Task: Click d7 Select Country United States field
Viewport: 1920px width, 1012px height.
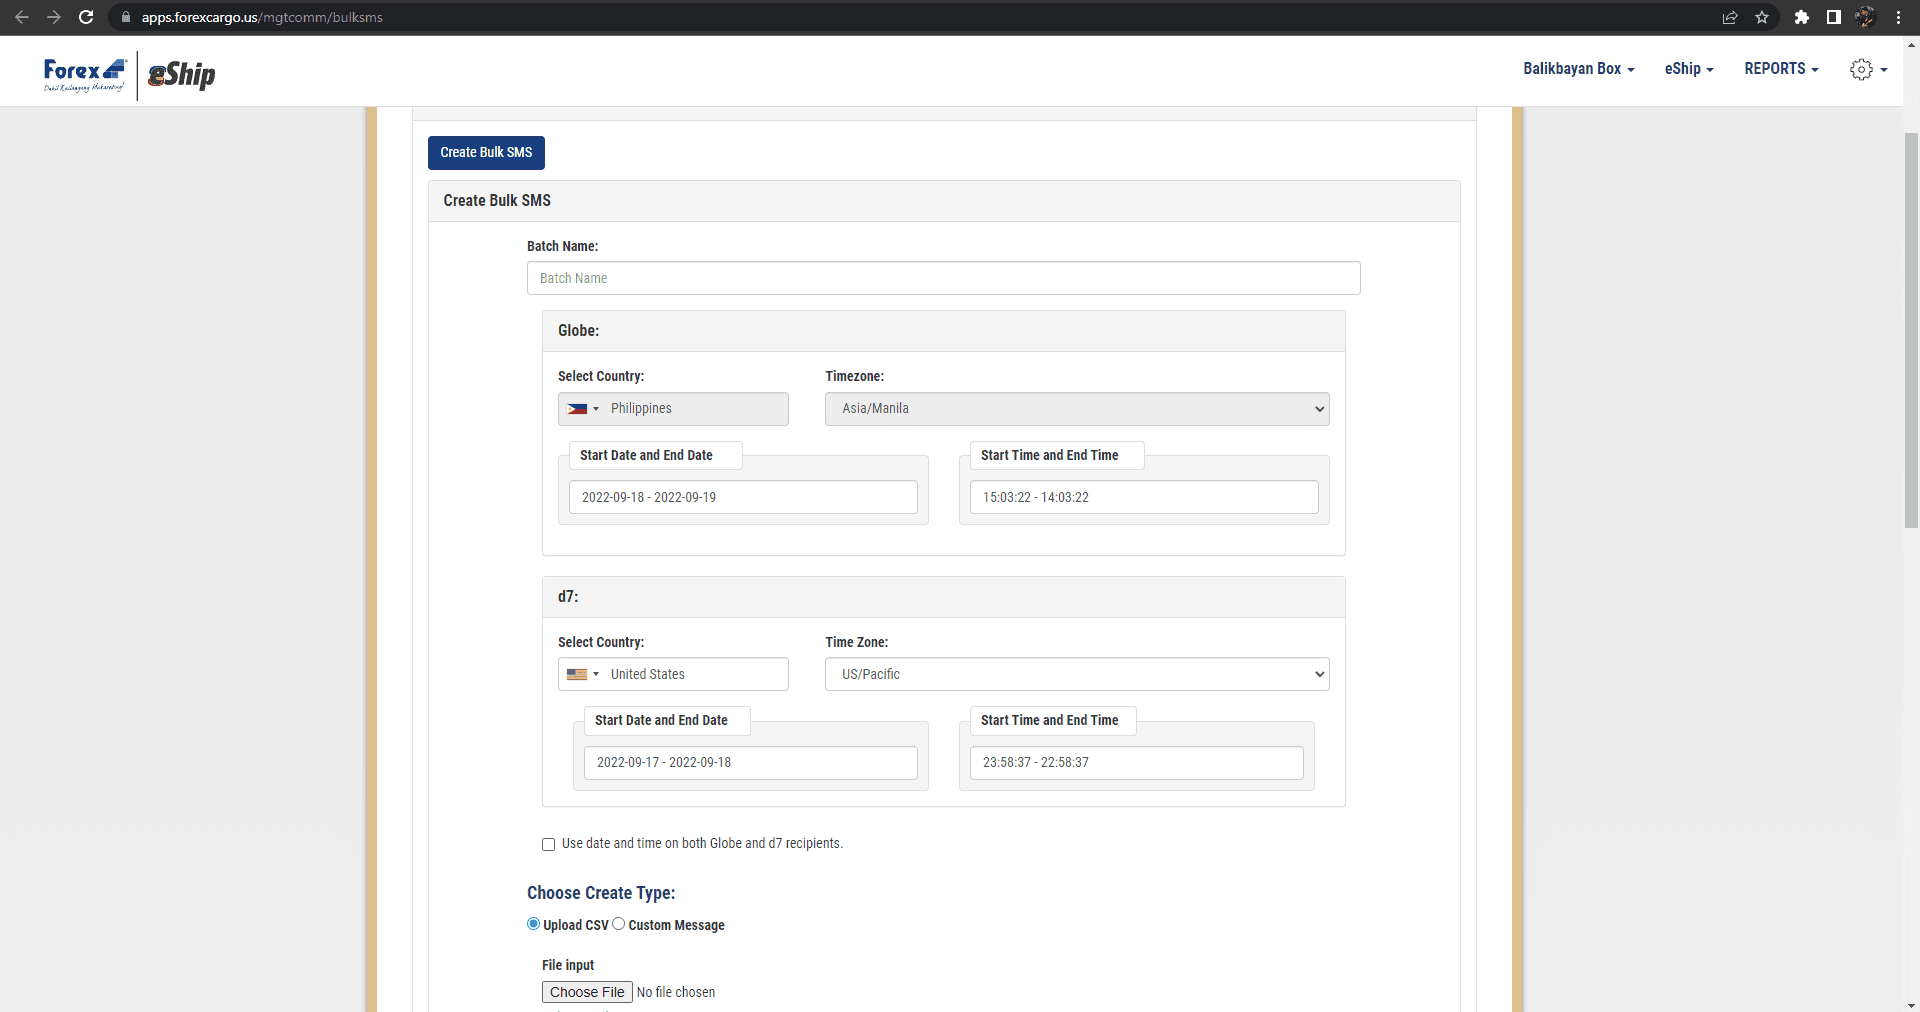Action: (673, 674)
